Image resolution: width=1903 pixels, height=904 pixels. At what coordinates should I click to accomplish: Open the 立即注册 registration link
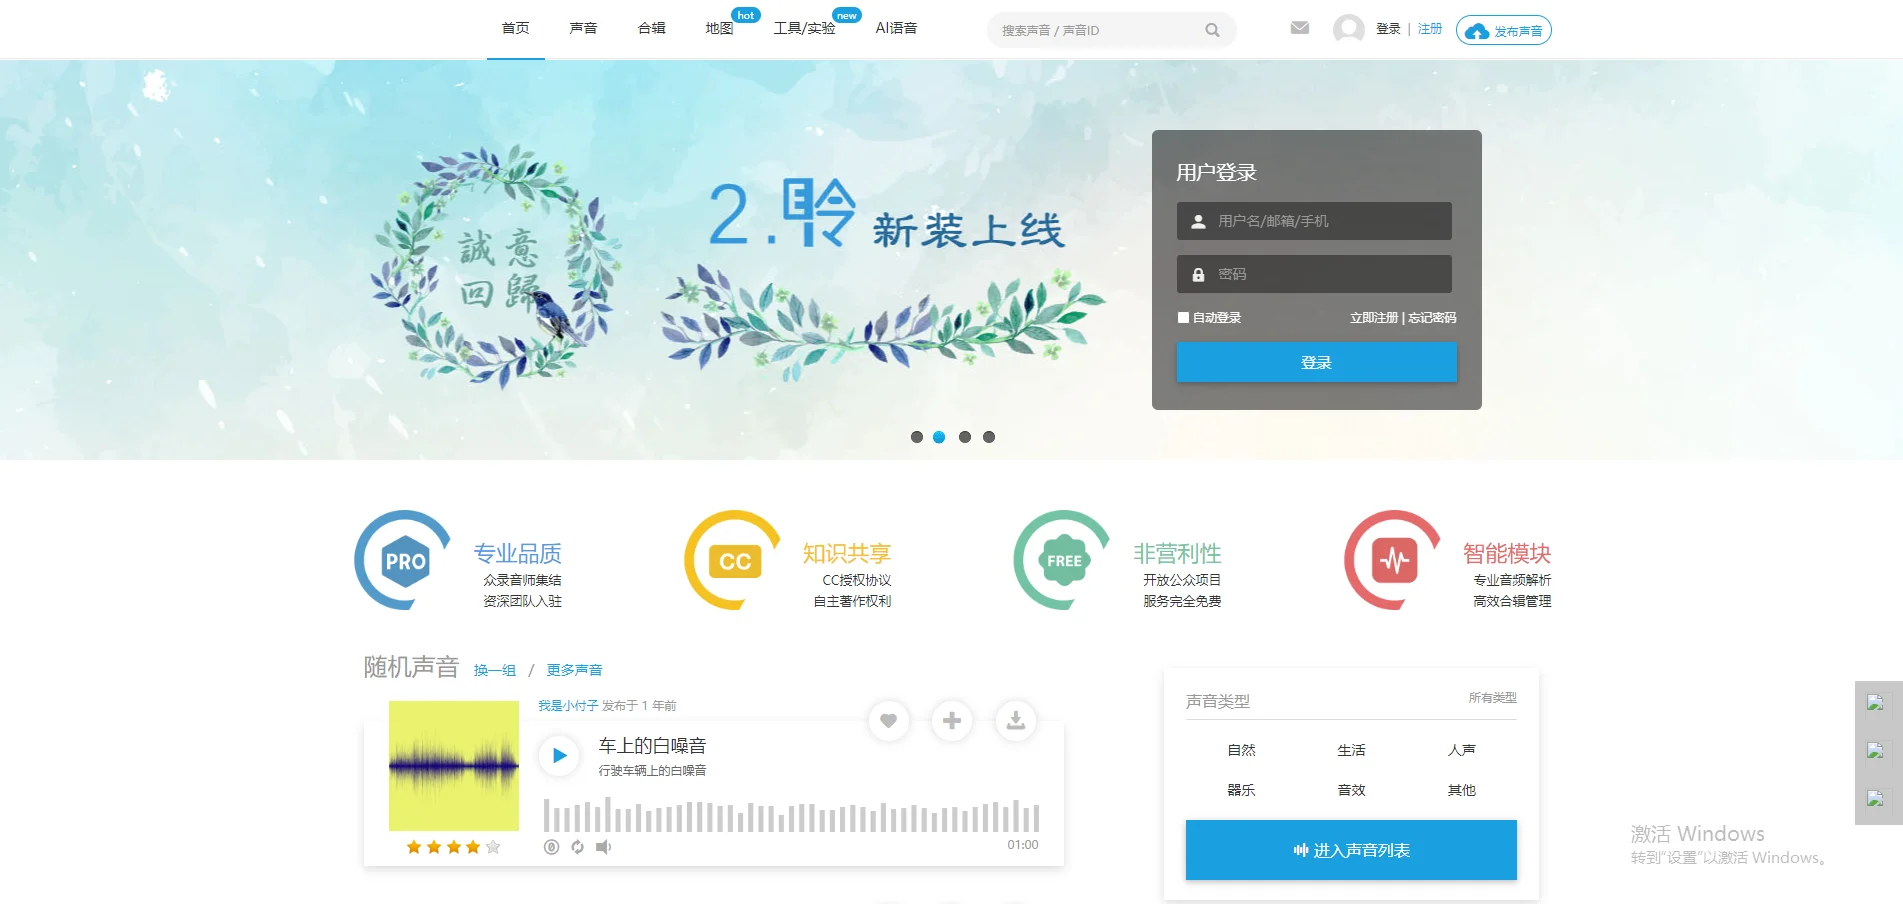click(x=1374, y=317)
